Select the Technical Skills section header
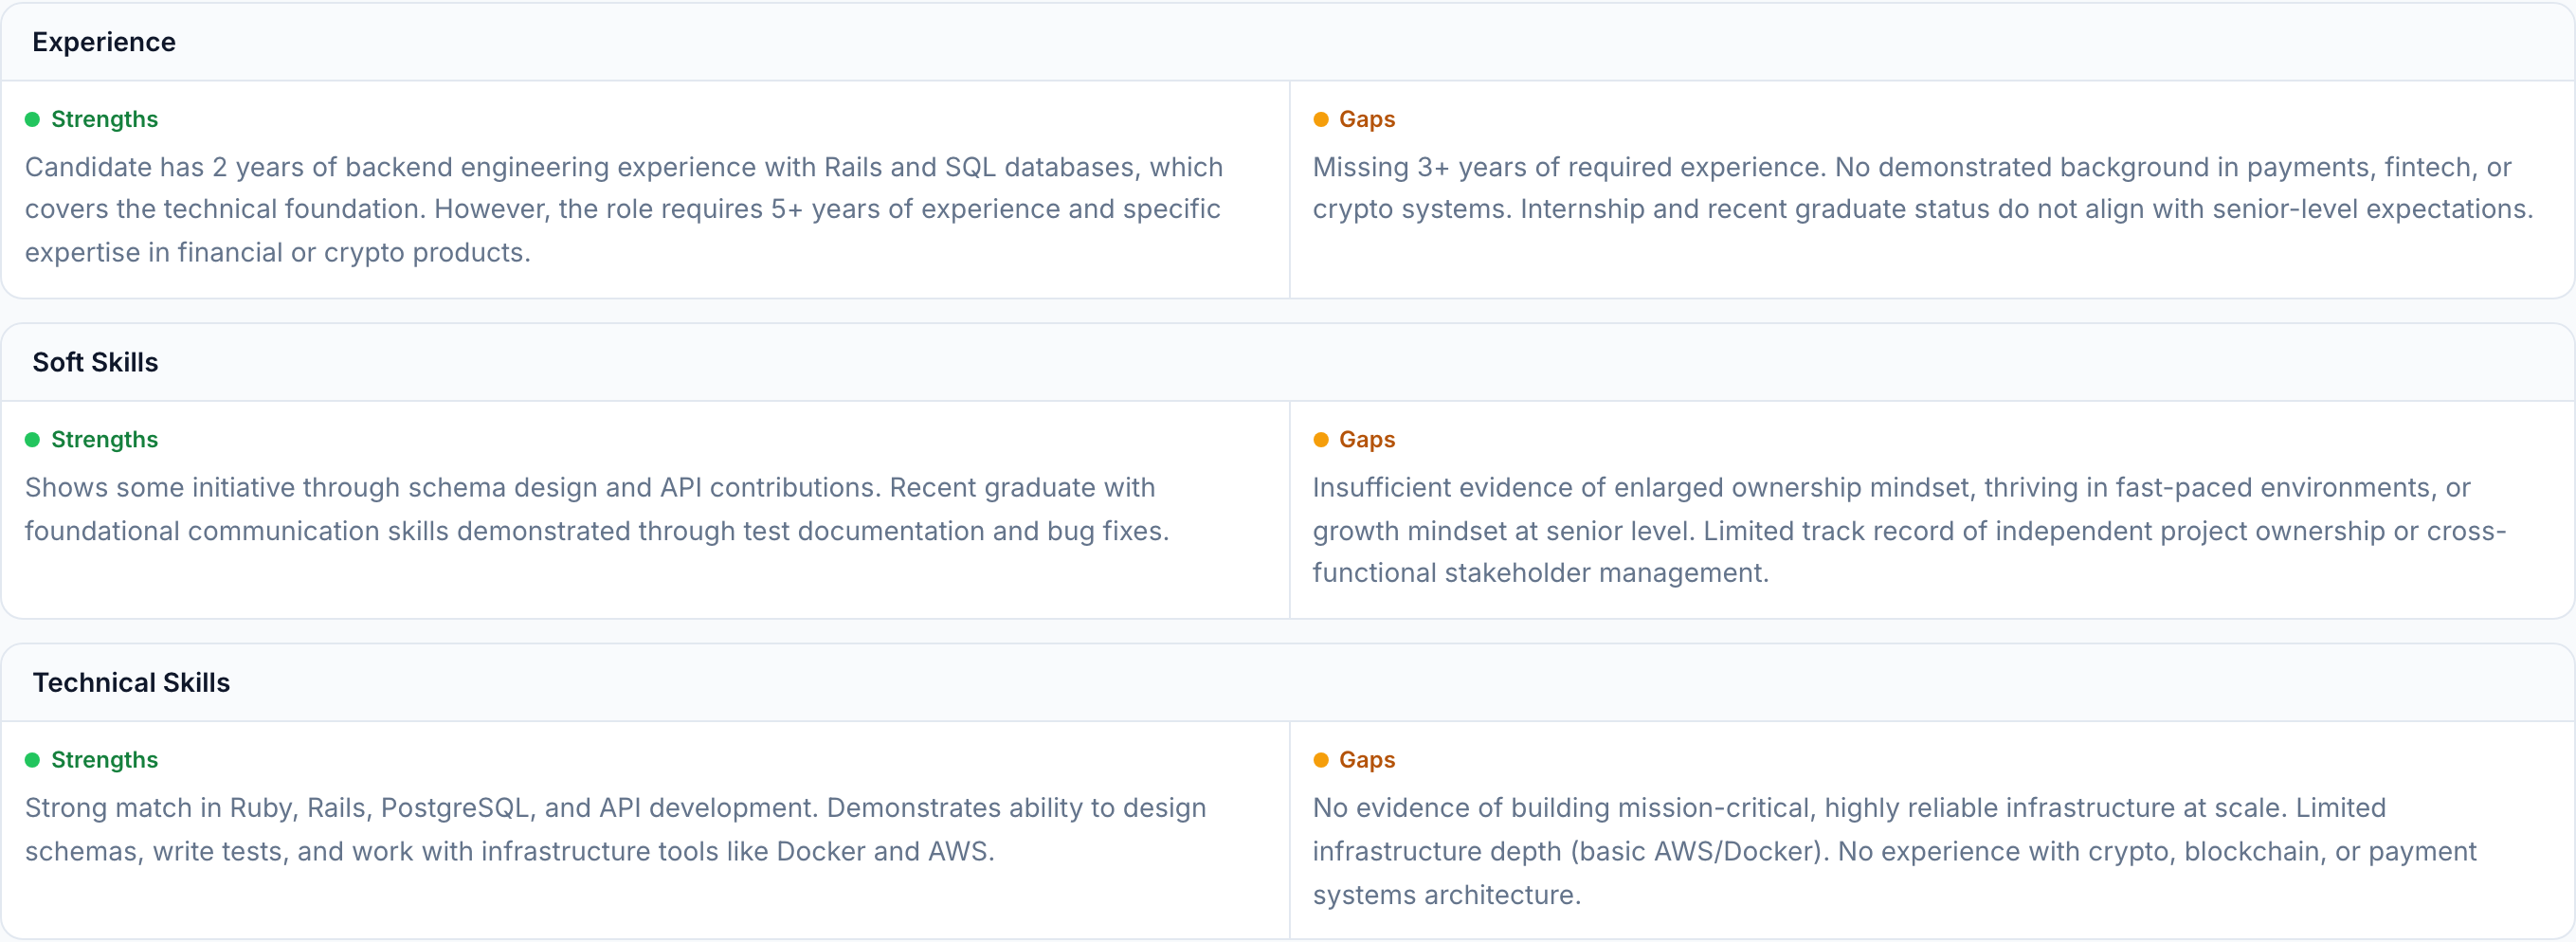This screenshot has height=942, width=2576. click(131, 682)
